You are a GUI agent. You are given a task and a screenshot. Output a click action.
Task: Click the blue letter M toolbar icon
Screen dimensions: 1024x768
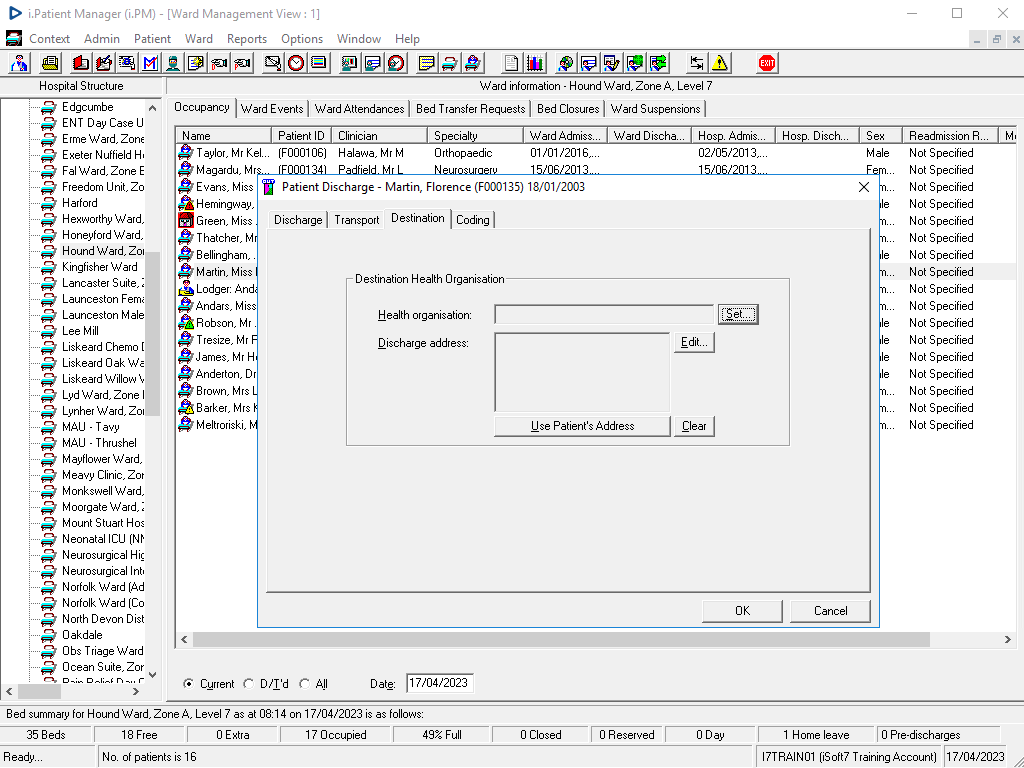pyautogui.click(x=150, y=63)
